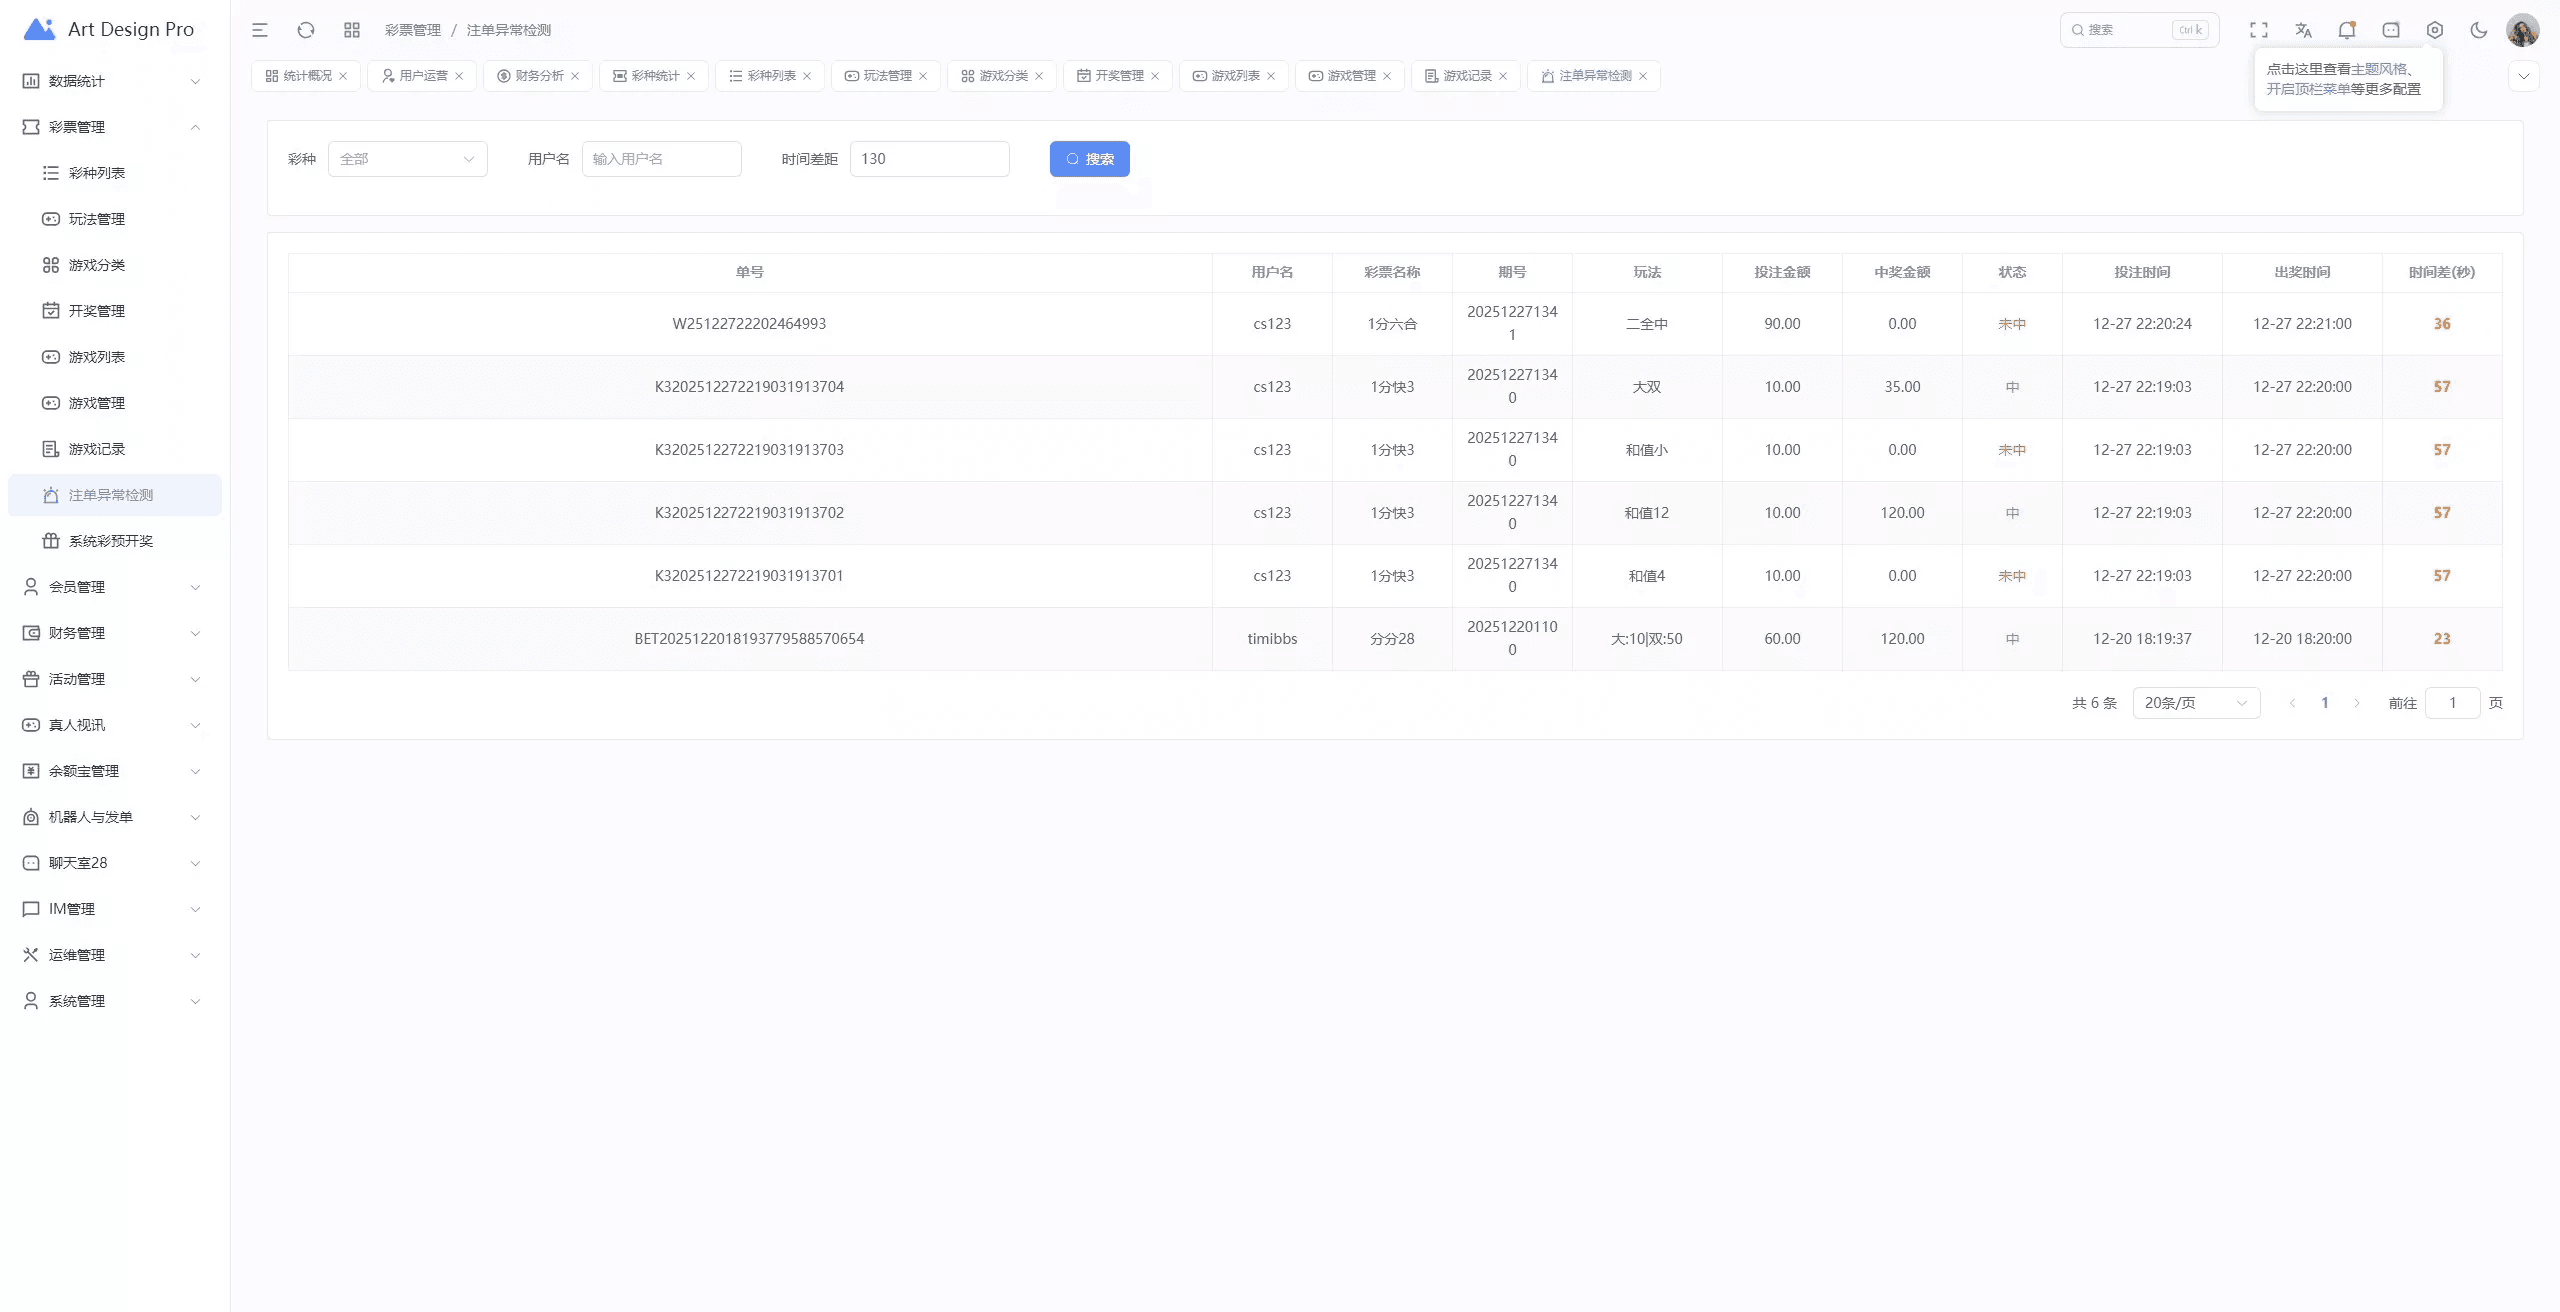Screen dimensions: 2560x1312
Task: Open the language translation icon
Action: coord(2303,30)
